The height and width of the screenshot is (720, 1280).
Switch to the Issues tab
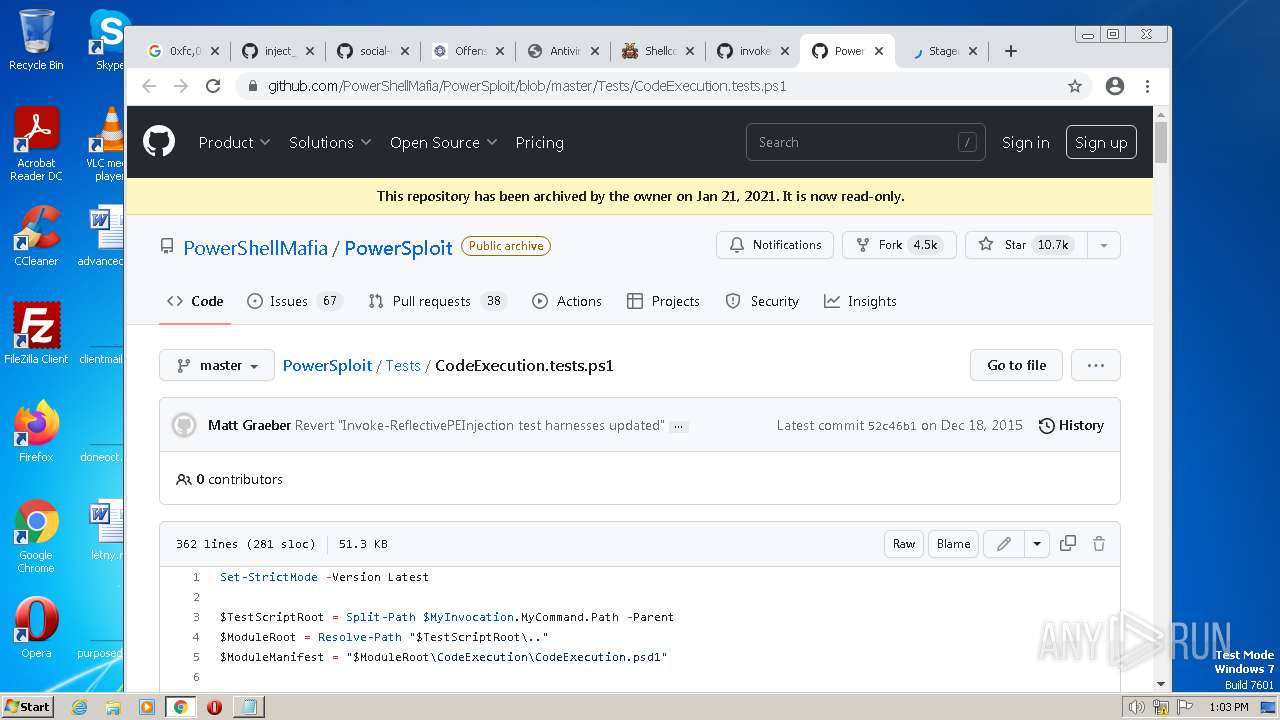(294, 301)
